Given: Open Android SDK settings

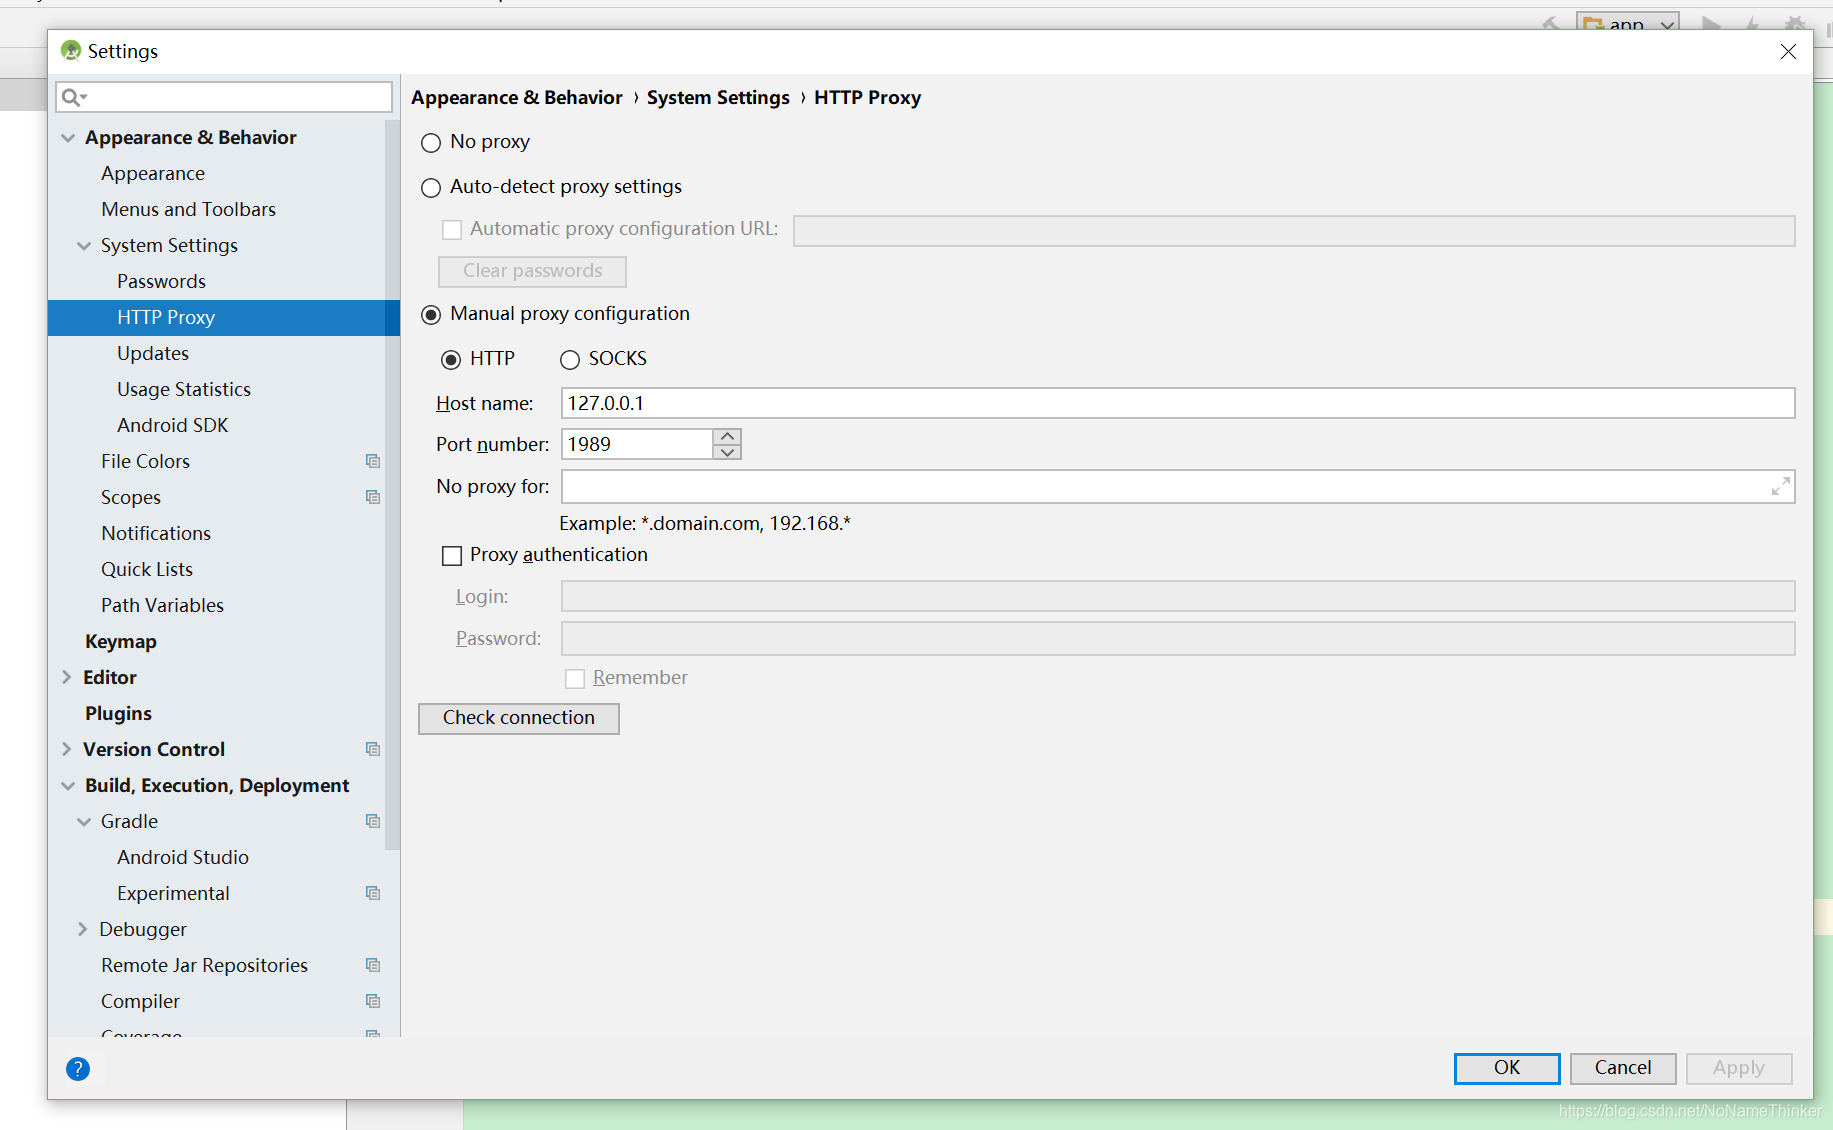Looking at the screenshot, I should (x=172, y=425).
